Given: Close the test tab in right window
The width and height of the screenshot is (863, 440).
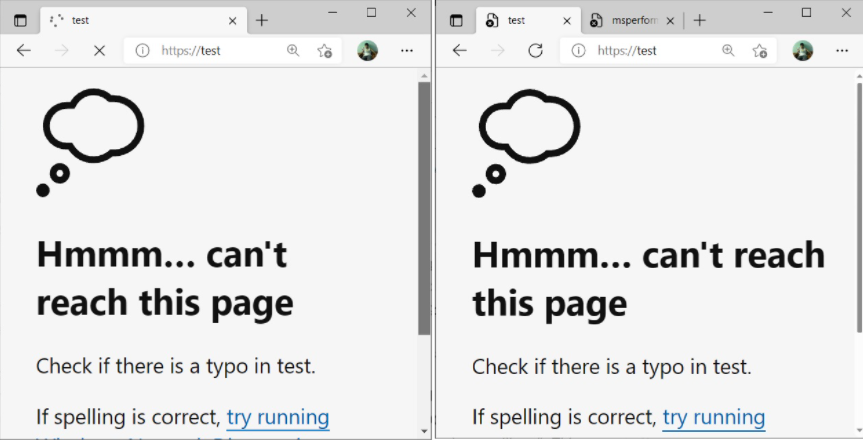Looking at the screenshot, I should tap(567, 21).
